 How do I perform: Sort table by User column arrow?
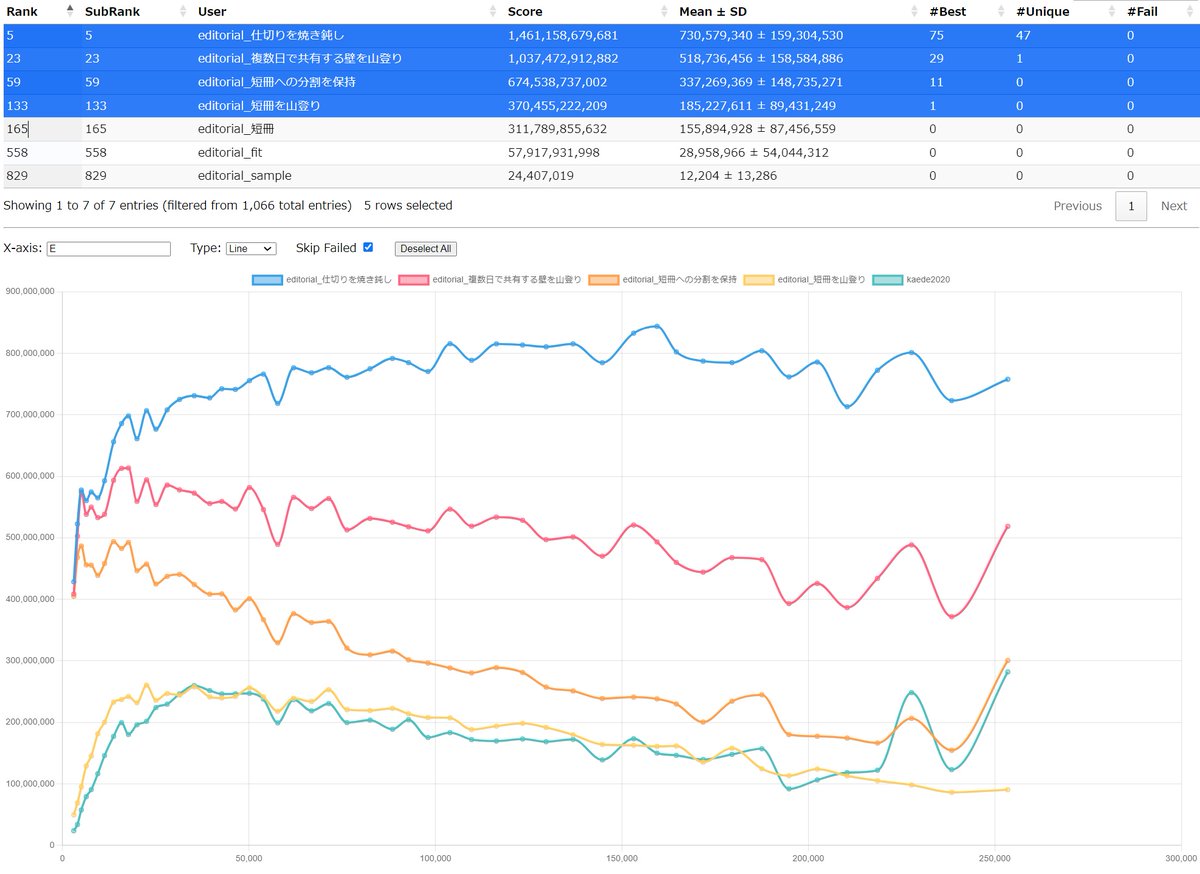point(494,11)
